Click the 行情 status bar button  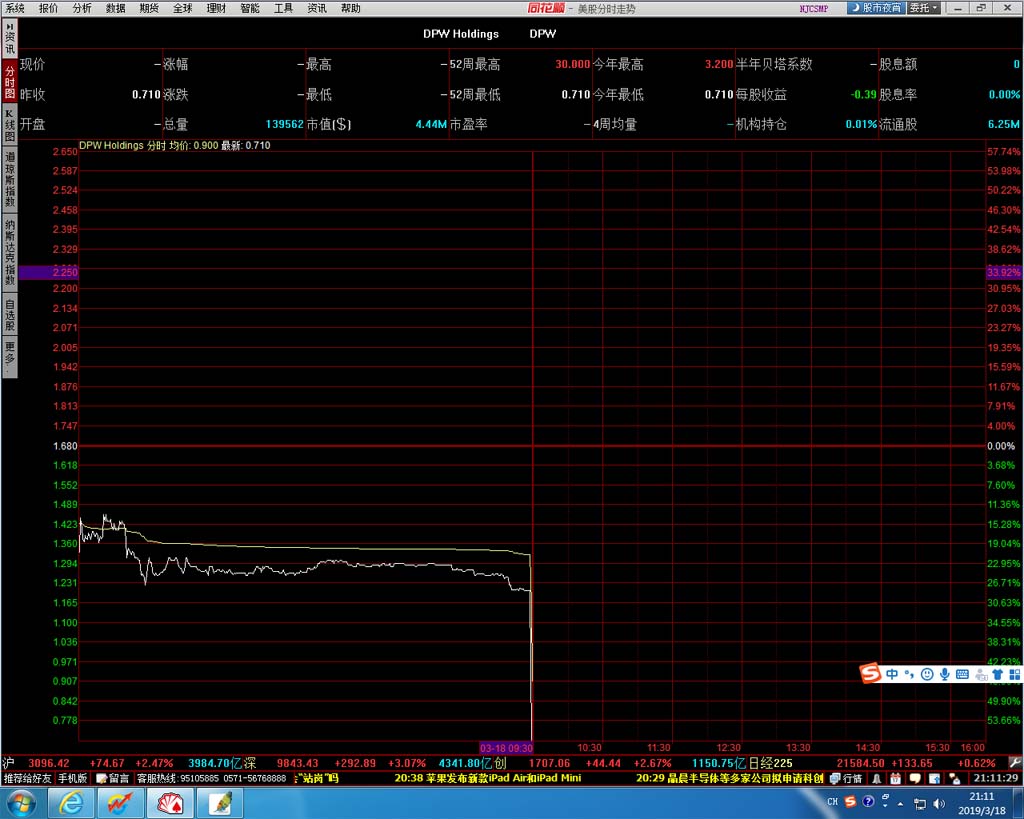pyautogui.click(x=846, y=779)
